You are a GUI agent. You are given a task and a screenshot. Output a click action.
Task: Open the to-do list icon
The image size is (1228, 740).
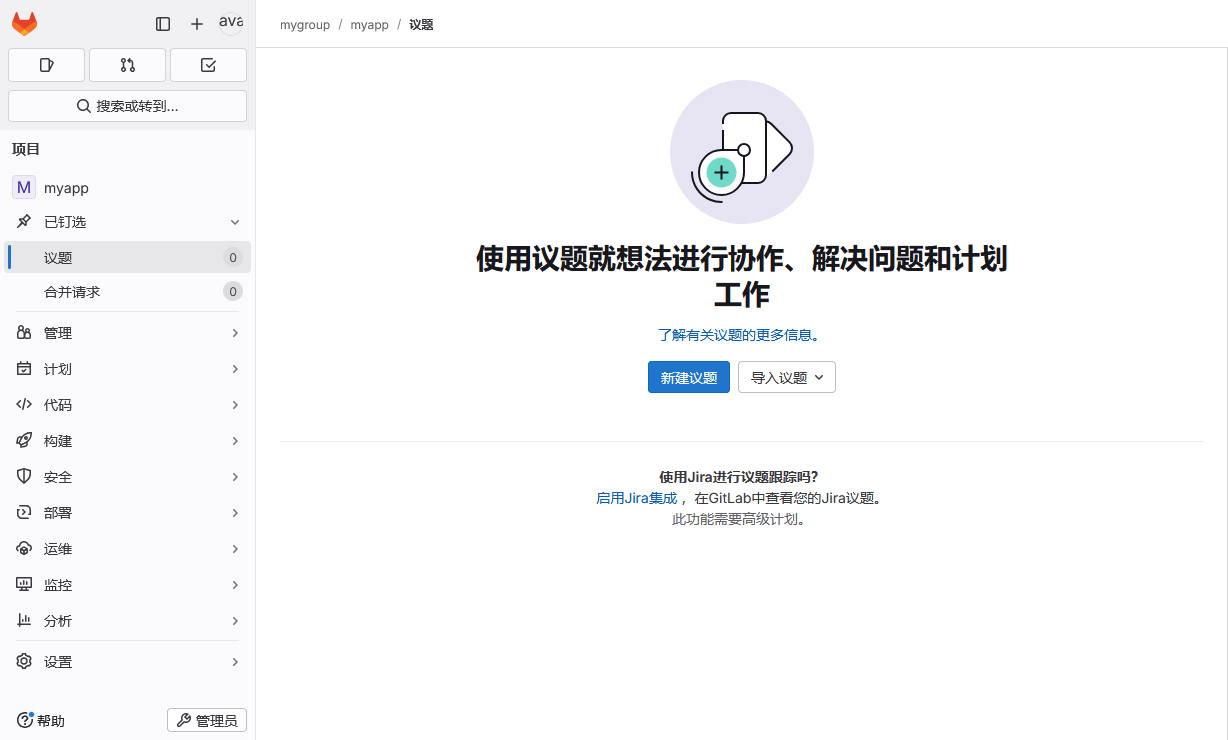tap(208, 65)
